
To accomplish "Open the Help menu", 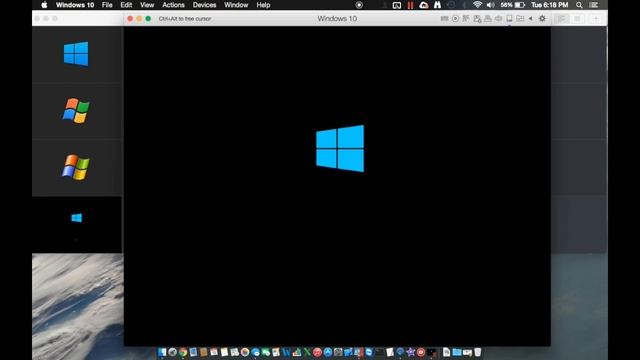I will point(263,5).
